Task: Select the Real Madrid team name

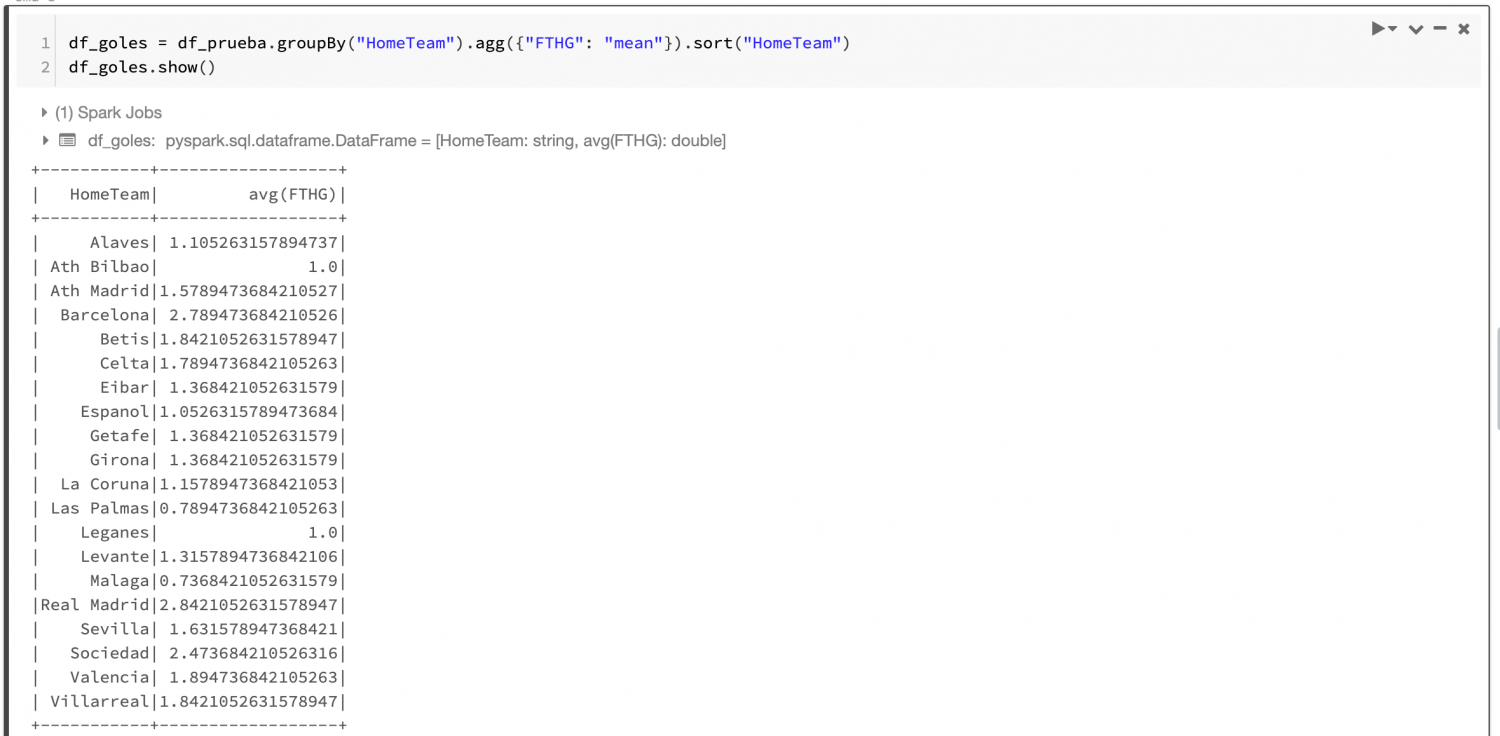Action: tap(95, 605)
